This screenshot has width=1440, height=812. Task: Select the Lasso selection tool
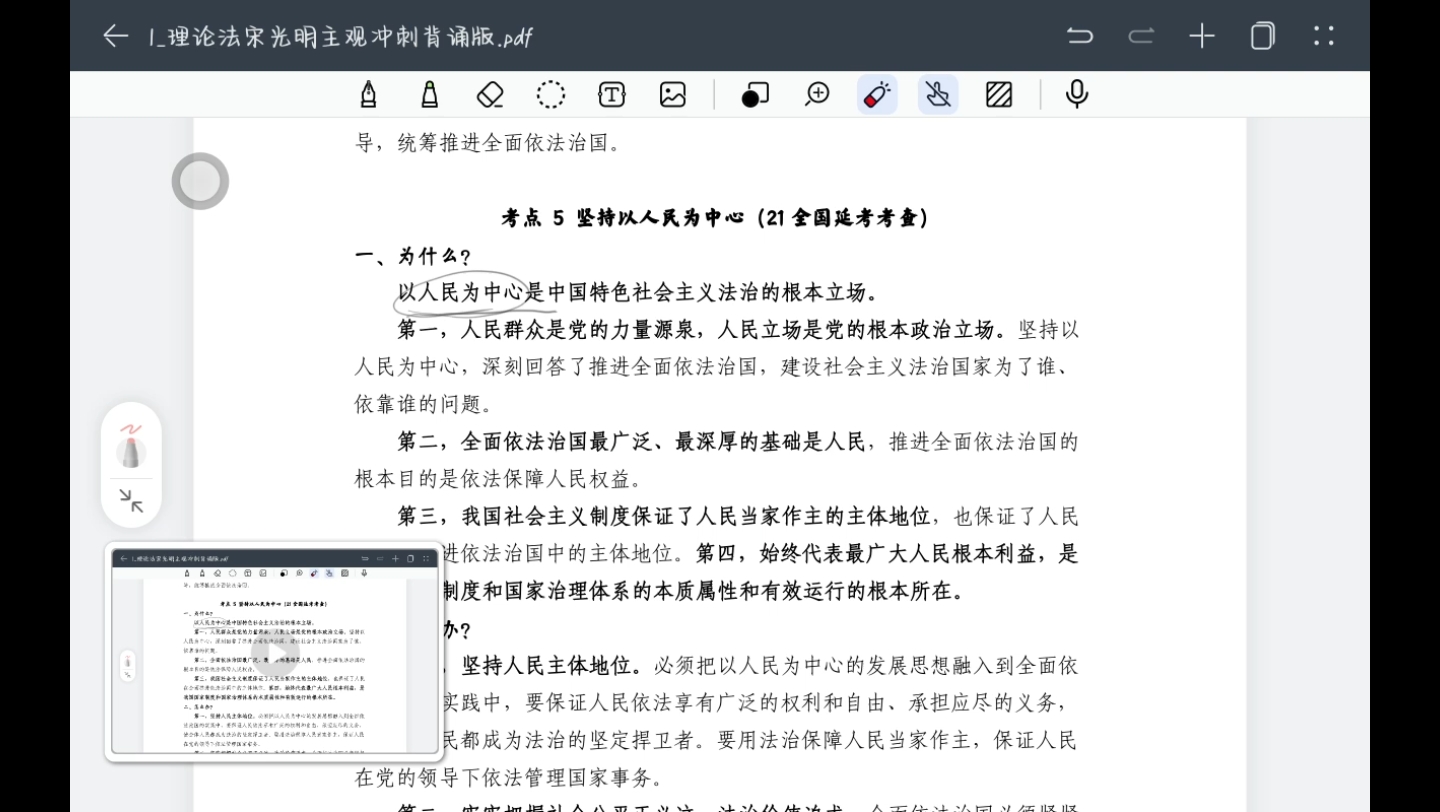551,95
